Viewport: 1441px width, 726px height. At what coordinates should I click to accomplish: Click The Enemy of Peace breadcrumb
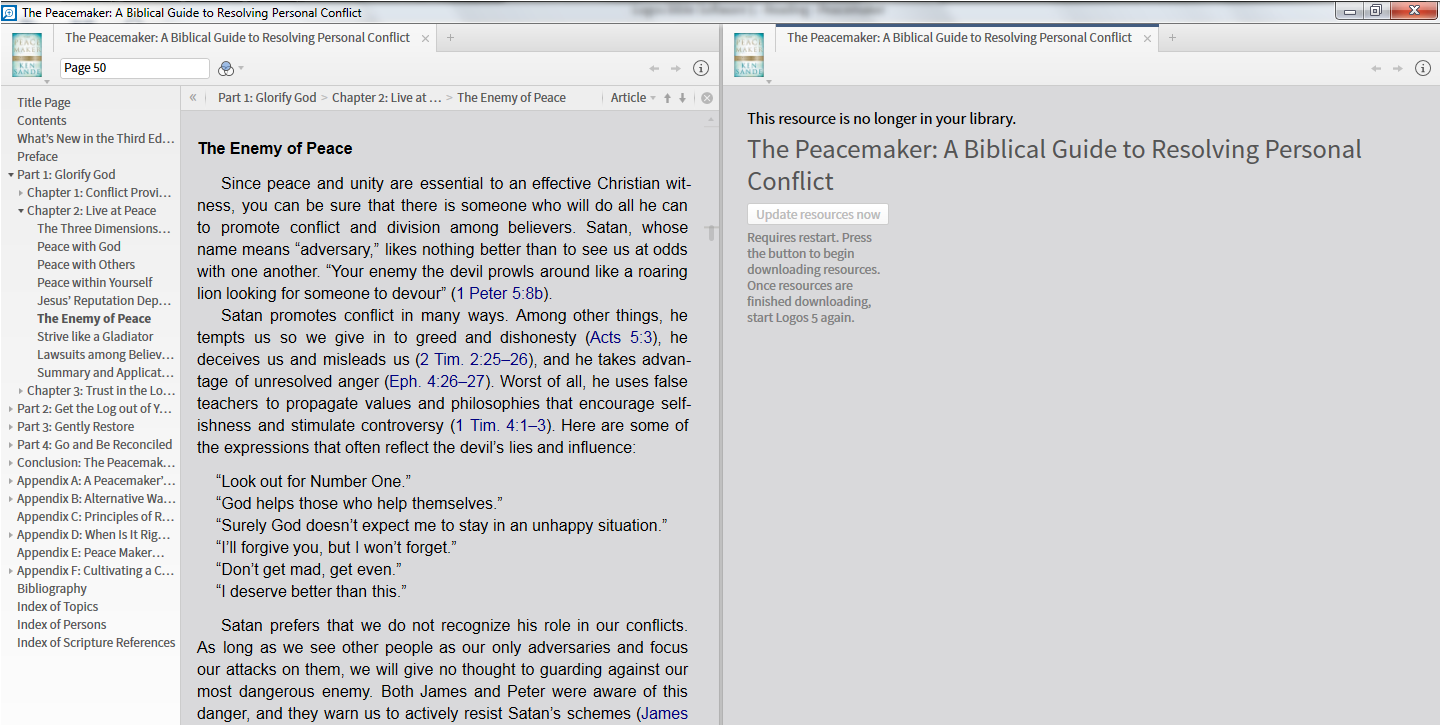pos(512,98)
